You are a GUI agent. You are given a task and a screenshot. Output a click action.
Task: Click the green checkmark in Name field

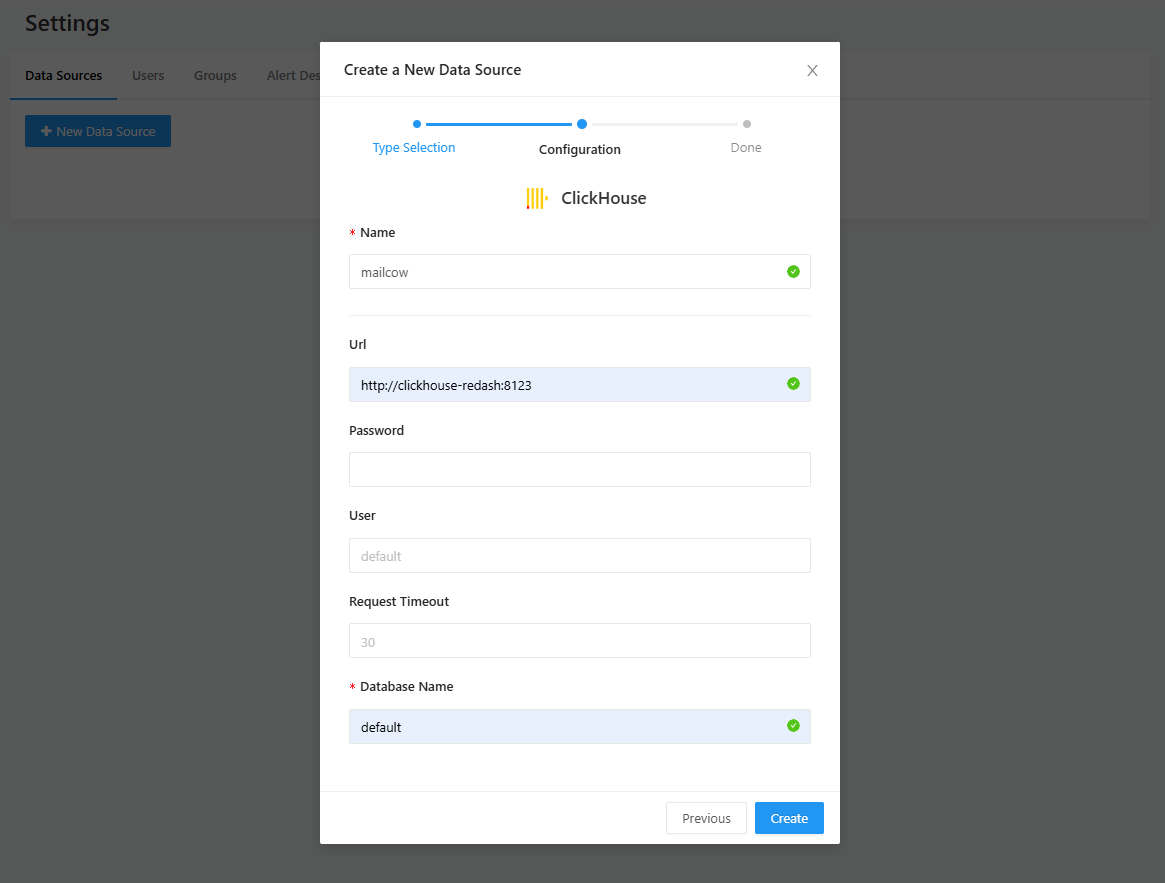(x=794, y=271)
